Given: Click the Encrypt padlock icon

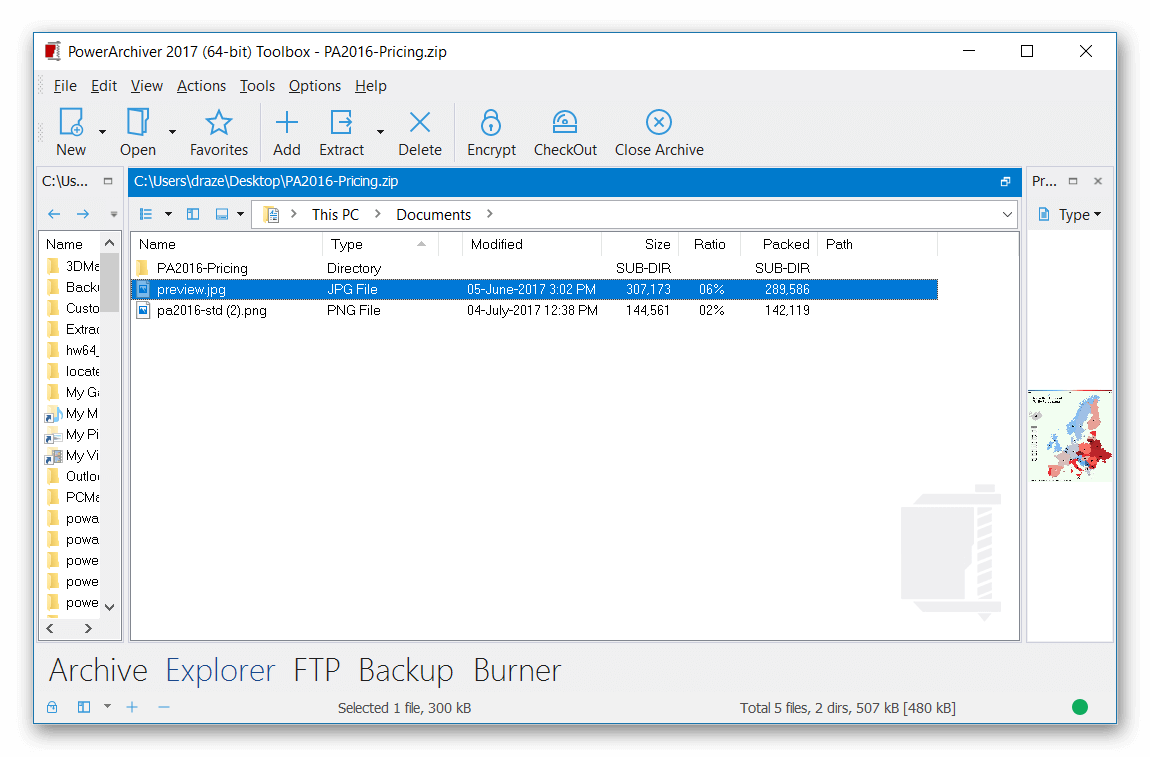Looking at the screenshot, I should (491, 122).
